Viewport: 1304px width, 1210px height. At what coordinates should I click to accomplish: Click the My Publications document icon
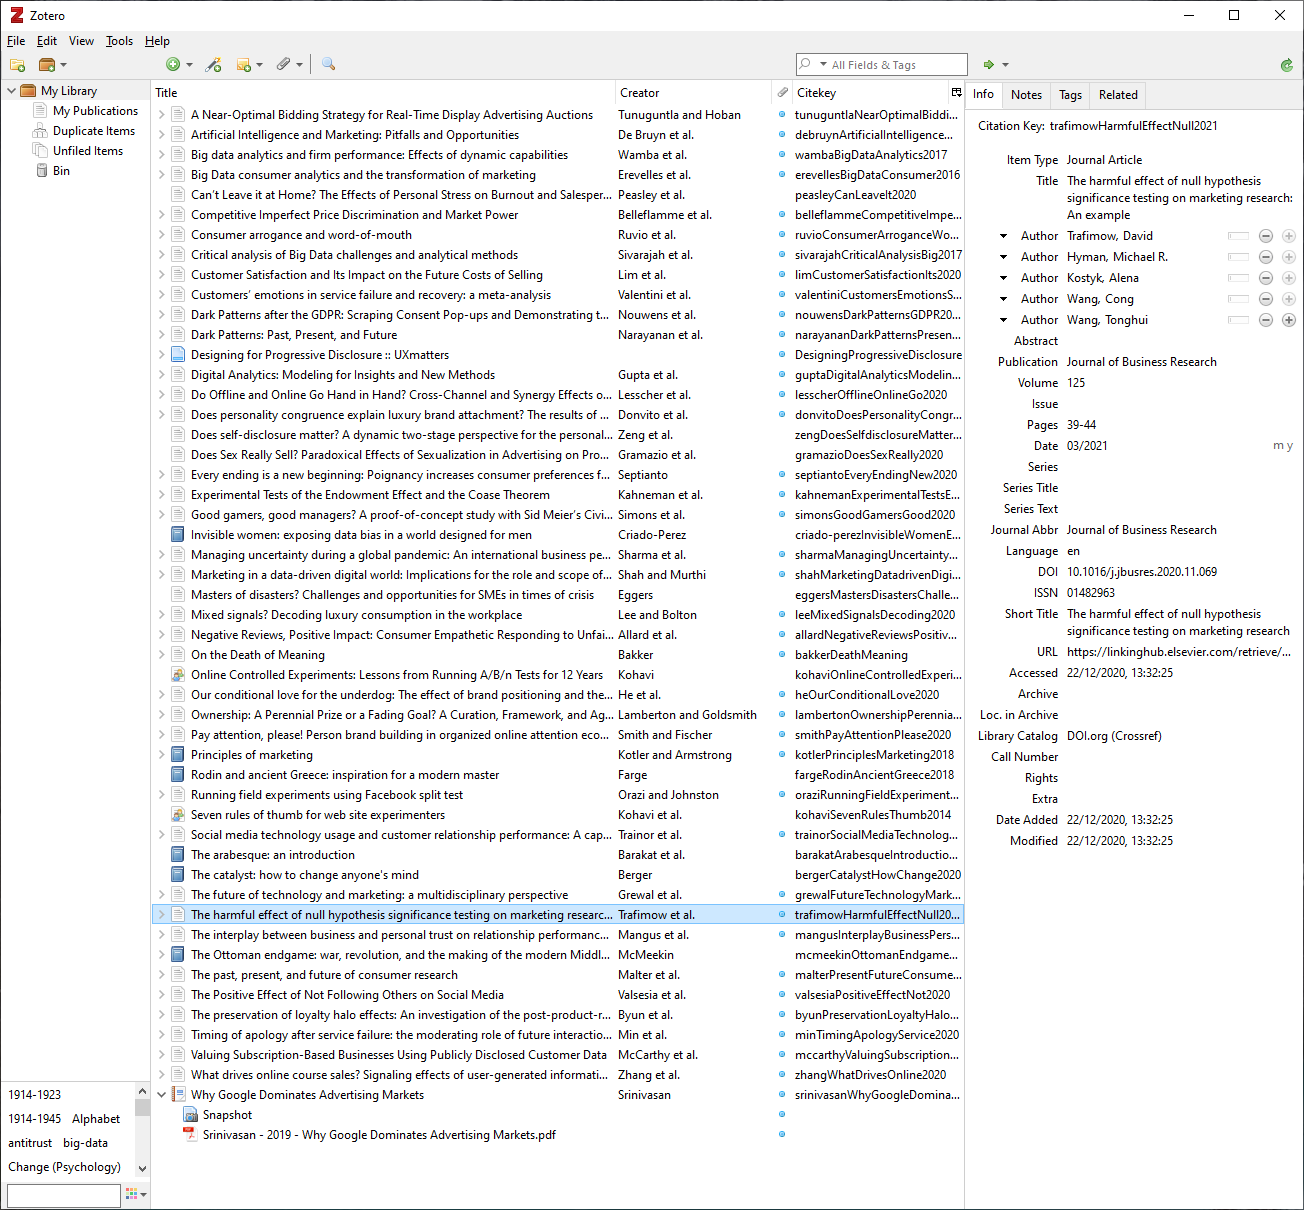(x=41, y=111)
